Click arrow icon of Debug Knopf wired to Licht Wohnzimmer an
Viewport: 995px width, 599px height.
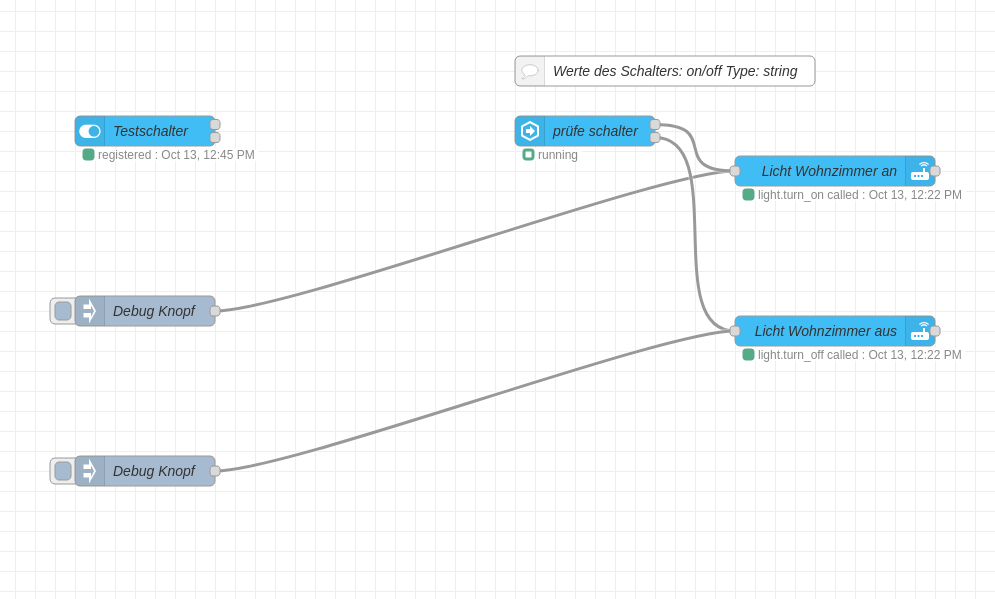click(x=90, y=311)
